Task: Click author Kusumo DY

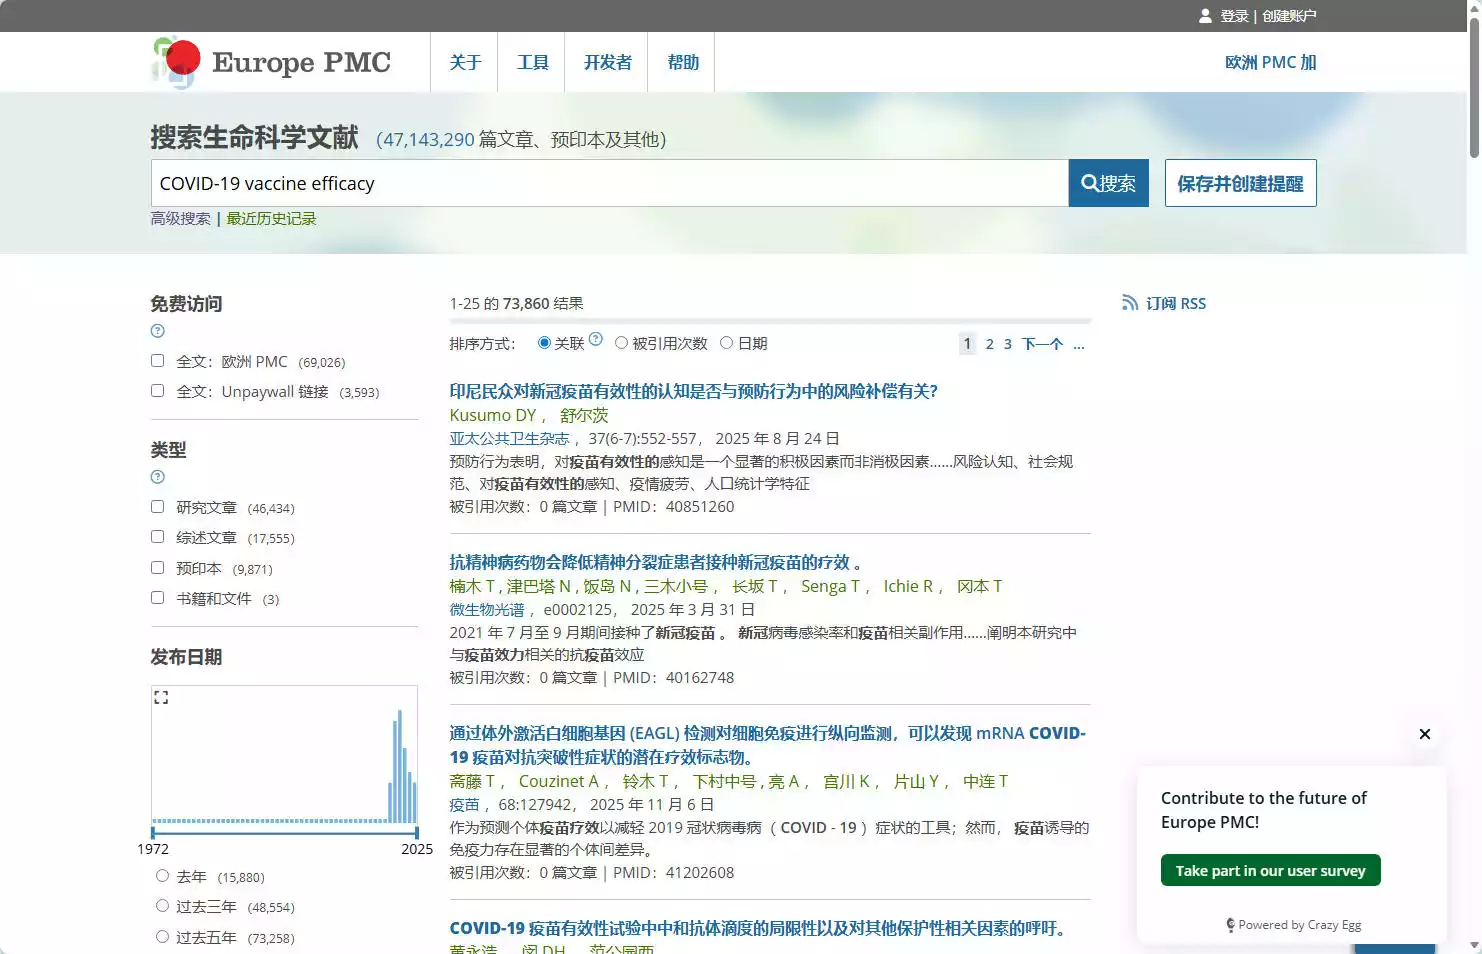Action: point(493,415)
